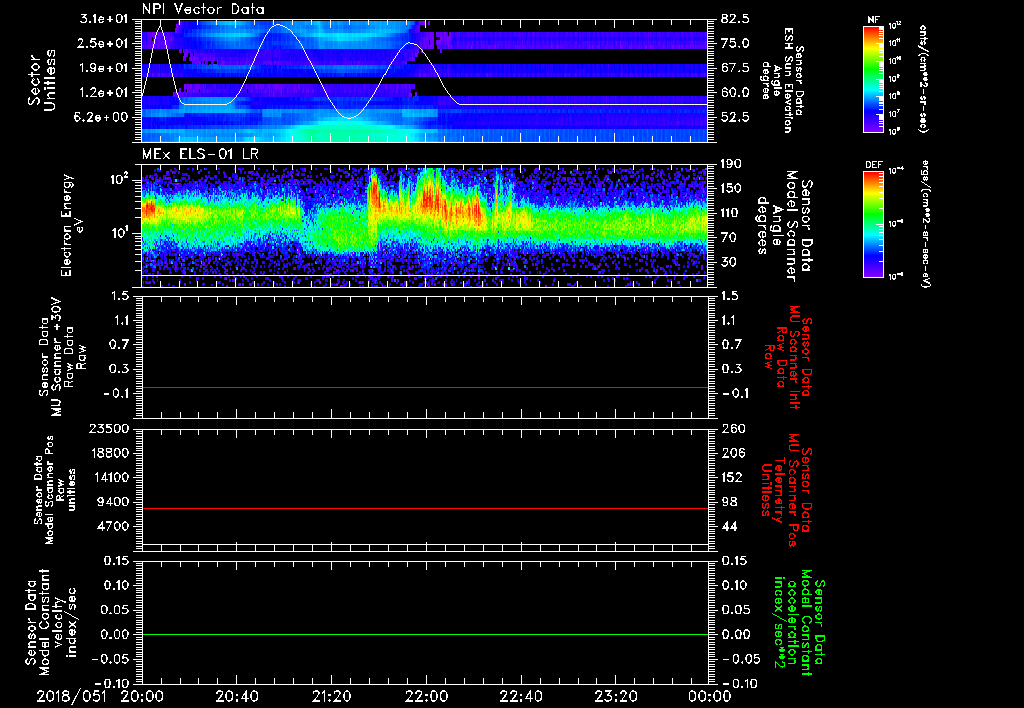The height and width of the screenshot is (708, 1024).
Task: Click the 20:00 time axis label
Action: pyautogui.click(x=142, y=696)
